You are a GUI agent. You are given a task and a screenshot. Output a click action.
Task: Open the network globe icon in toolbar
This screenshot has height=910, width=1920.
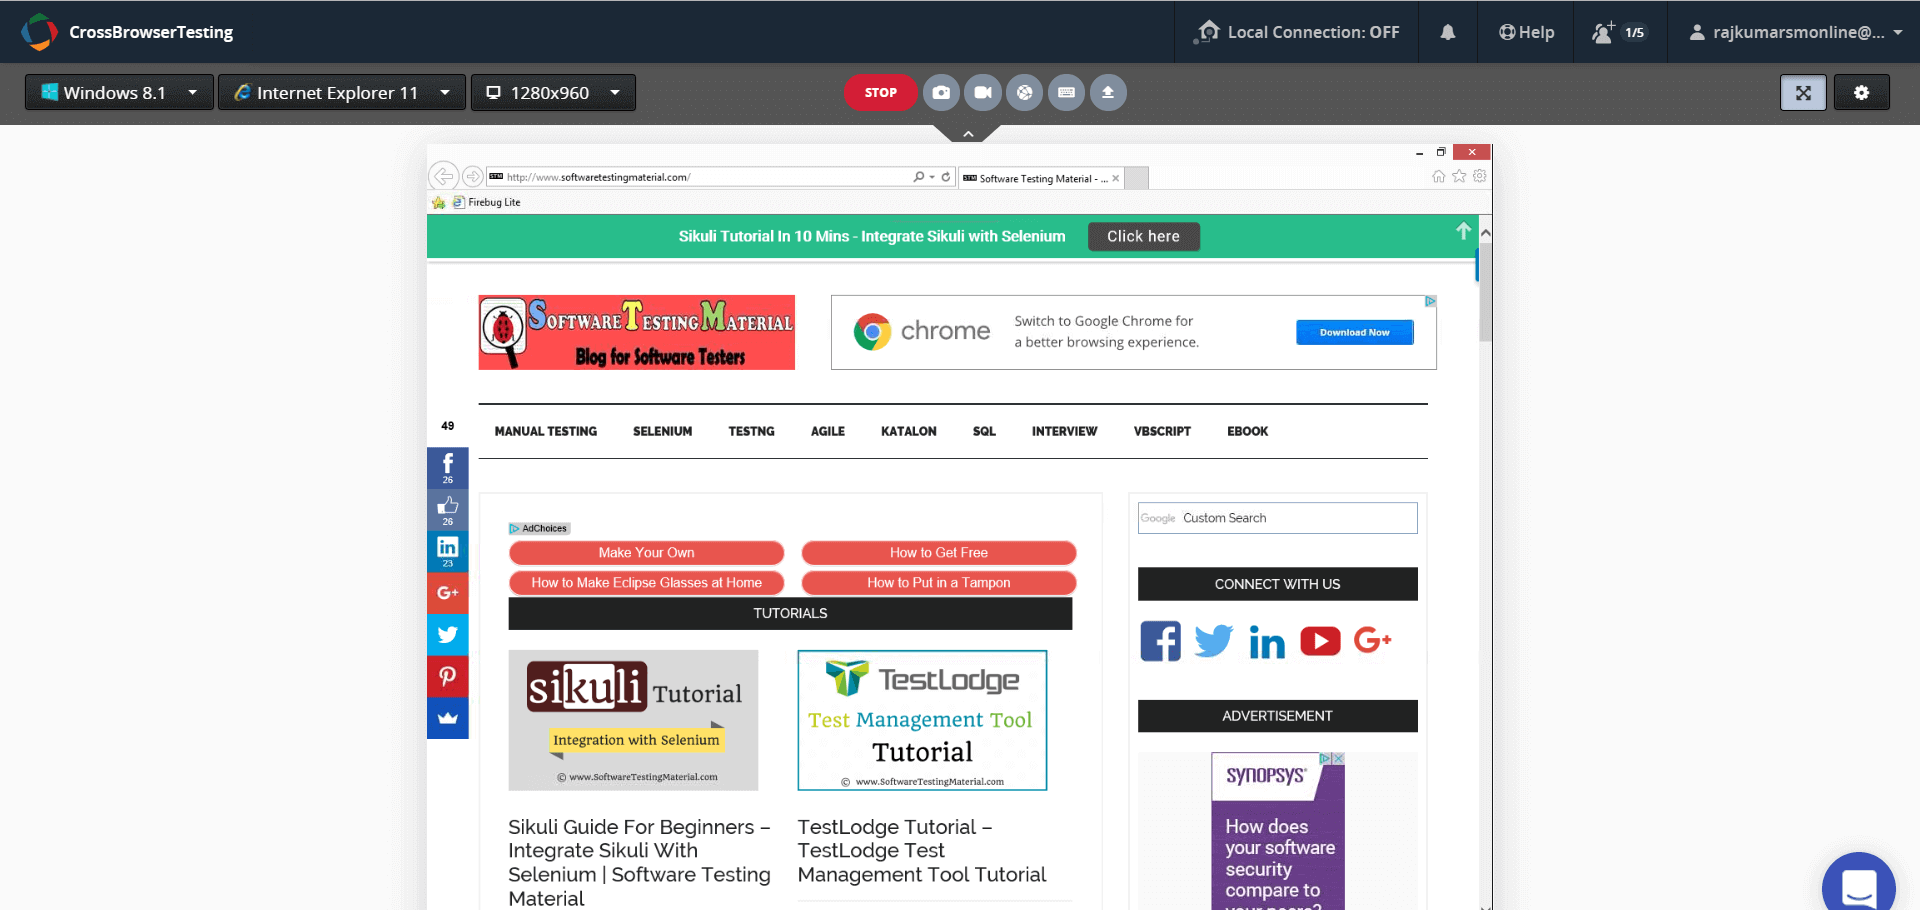(x=1024, y=92)
